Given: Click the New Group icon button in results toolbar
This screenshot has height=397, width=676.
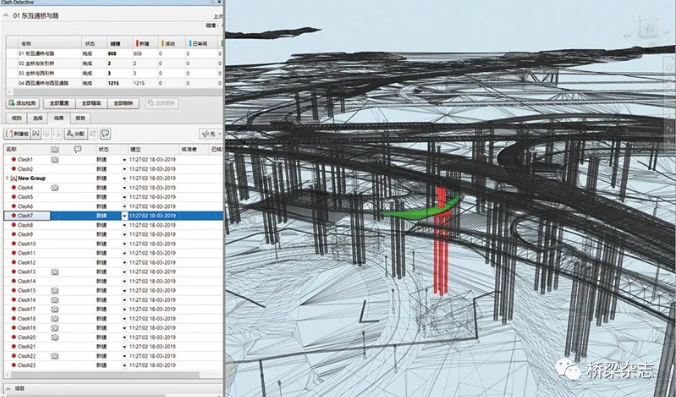Looking at the screenshot, I should point(18,134).
